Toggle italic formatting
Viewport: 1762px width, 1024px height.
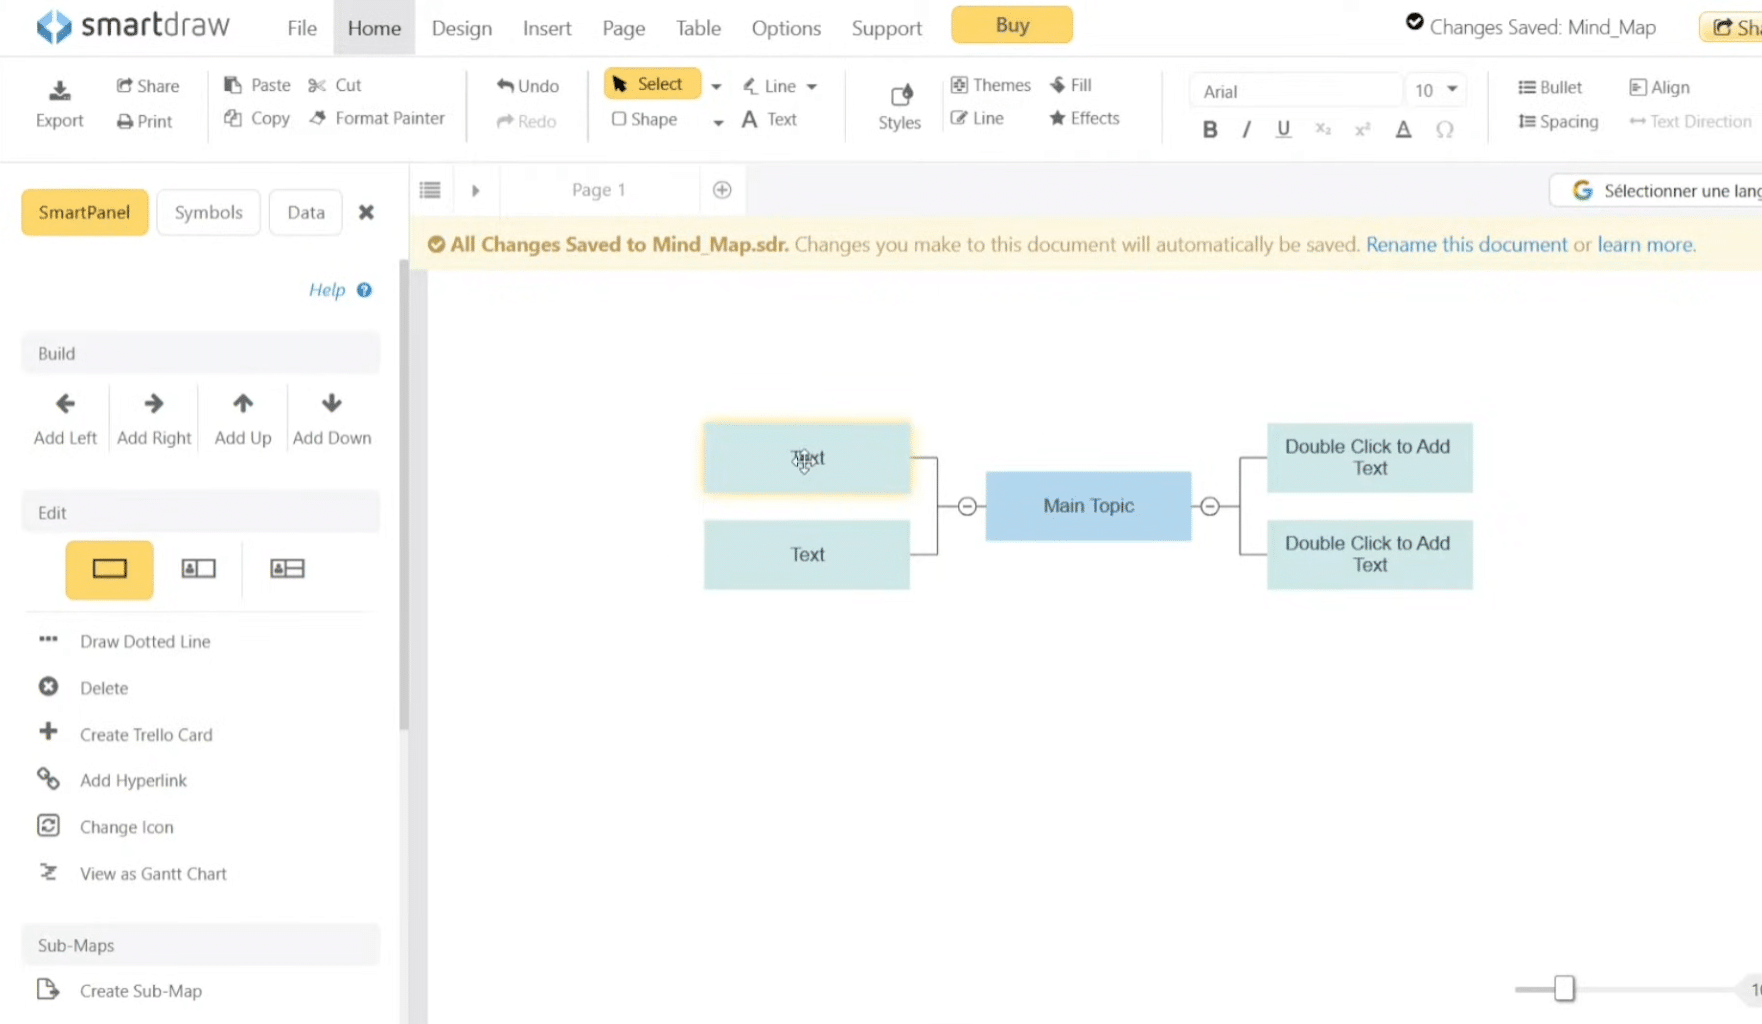pos(1245,129)
